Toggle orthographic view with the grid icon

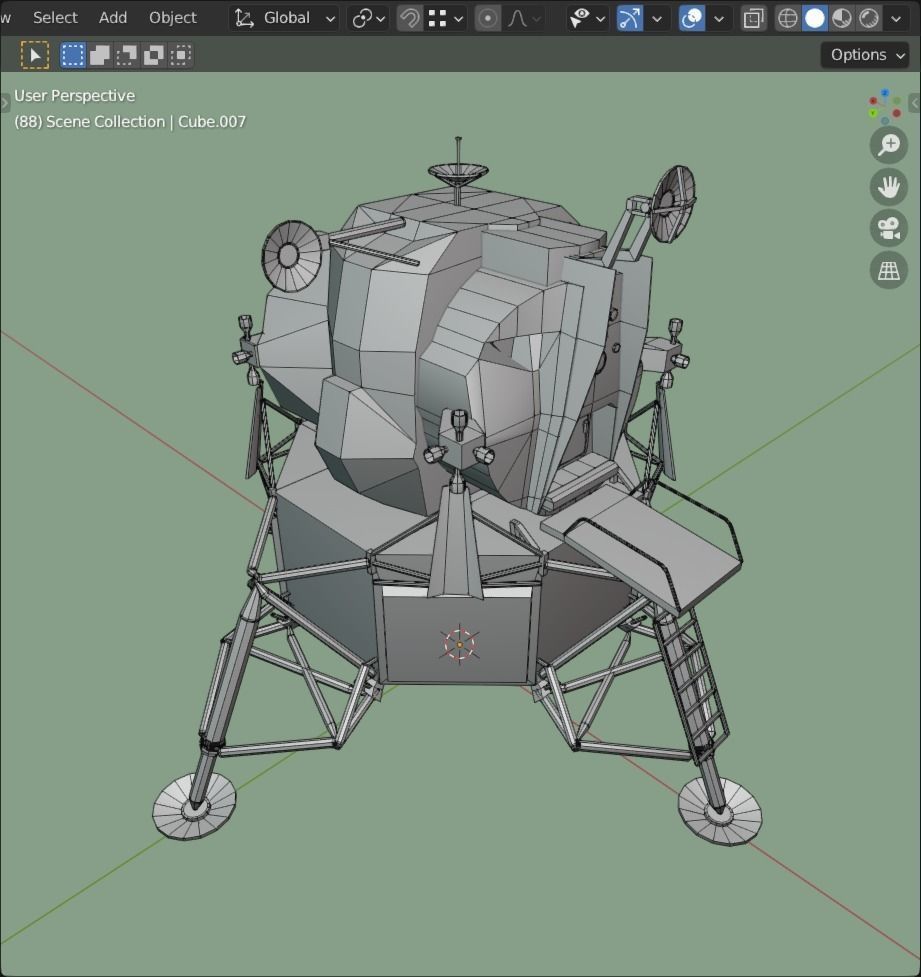[888, 269]
